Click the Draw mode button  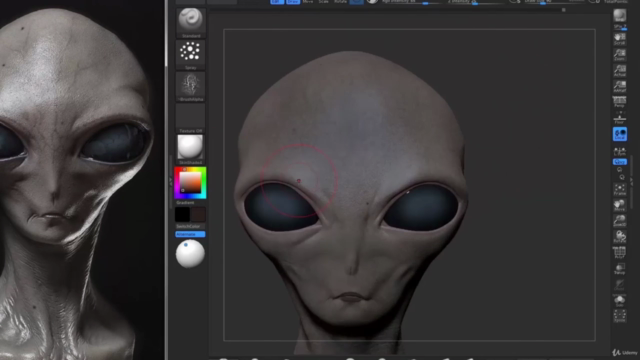click(x=293, y=2)
